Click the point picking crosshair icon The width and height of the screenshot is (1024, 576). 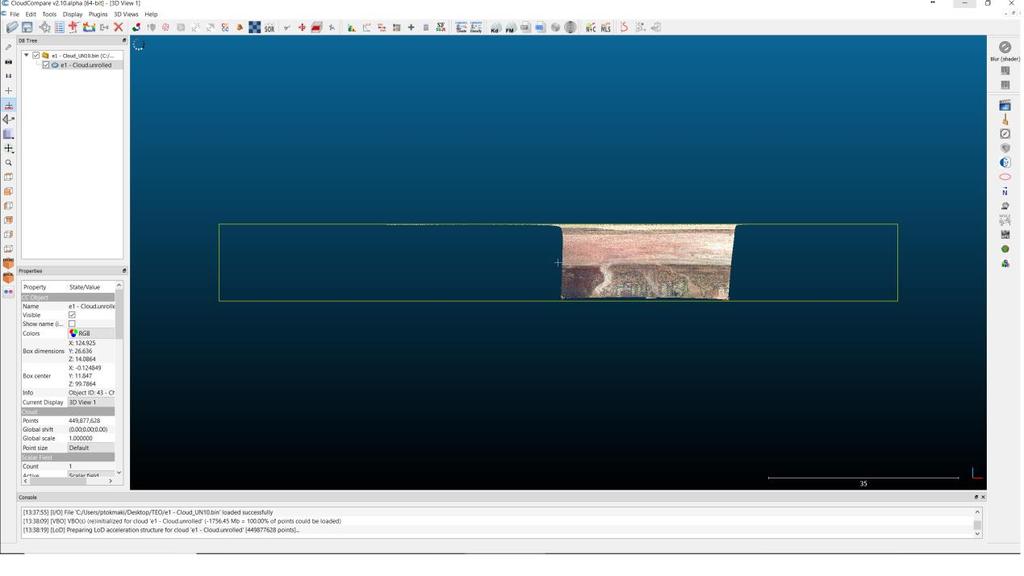click(44, 27)
